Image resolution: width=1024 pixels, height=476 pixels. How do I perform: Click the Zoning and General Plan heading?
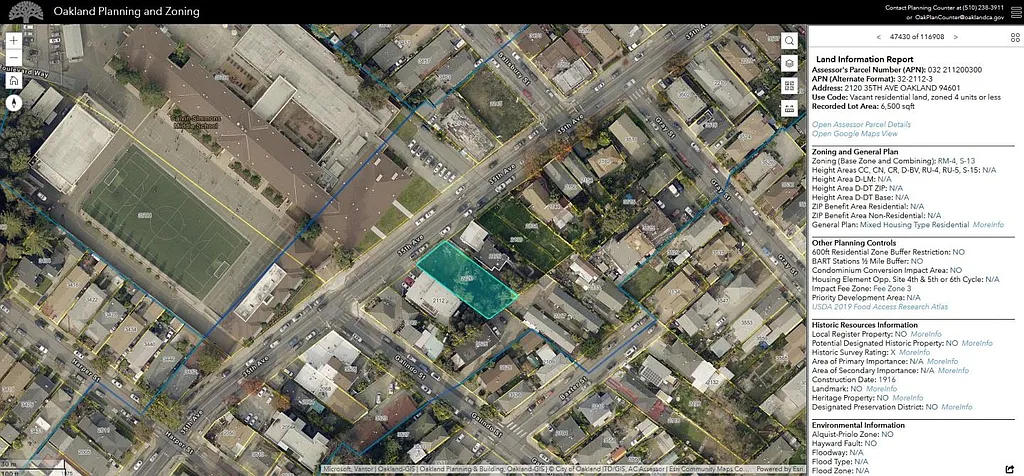tap(852, 151)
